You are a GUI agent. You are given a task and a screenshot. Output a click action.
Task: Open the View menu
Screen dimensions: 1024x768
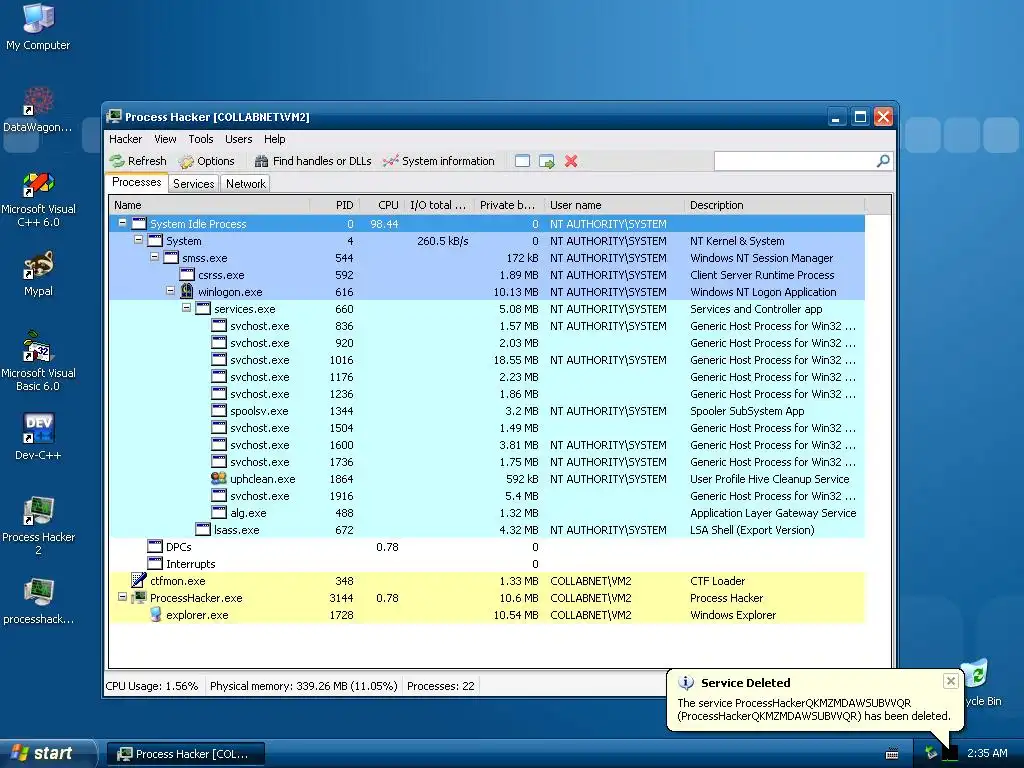click(165, 139)
